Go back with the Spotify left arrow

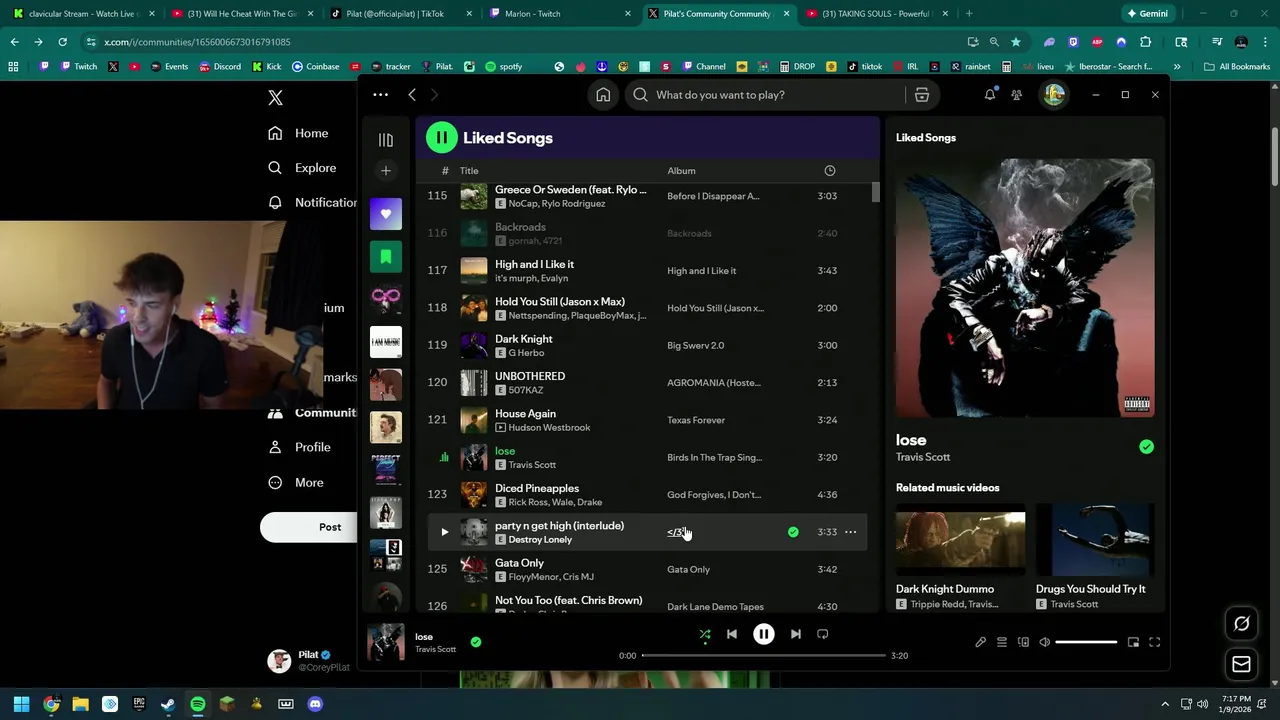tap(412, 95)
